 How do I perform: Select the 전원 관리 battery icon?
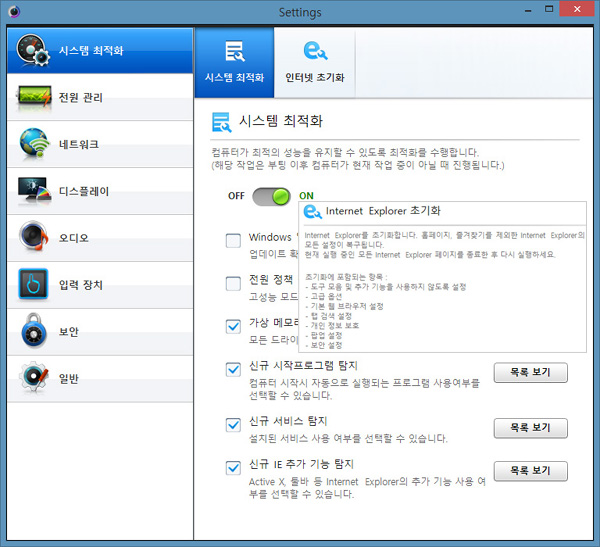34,97
